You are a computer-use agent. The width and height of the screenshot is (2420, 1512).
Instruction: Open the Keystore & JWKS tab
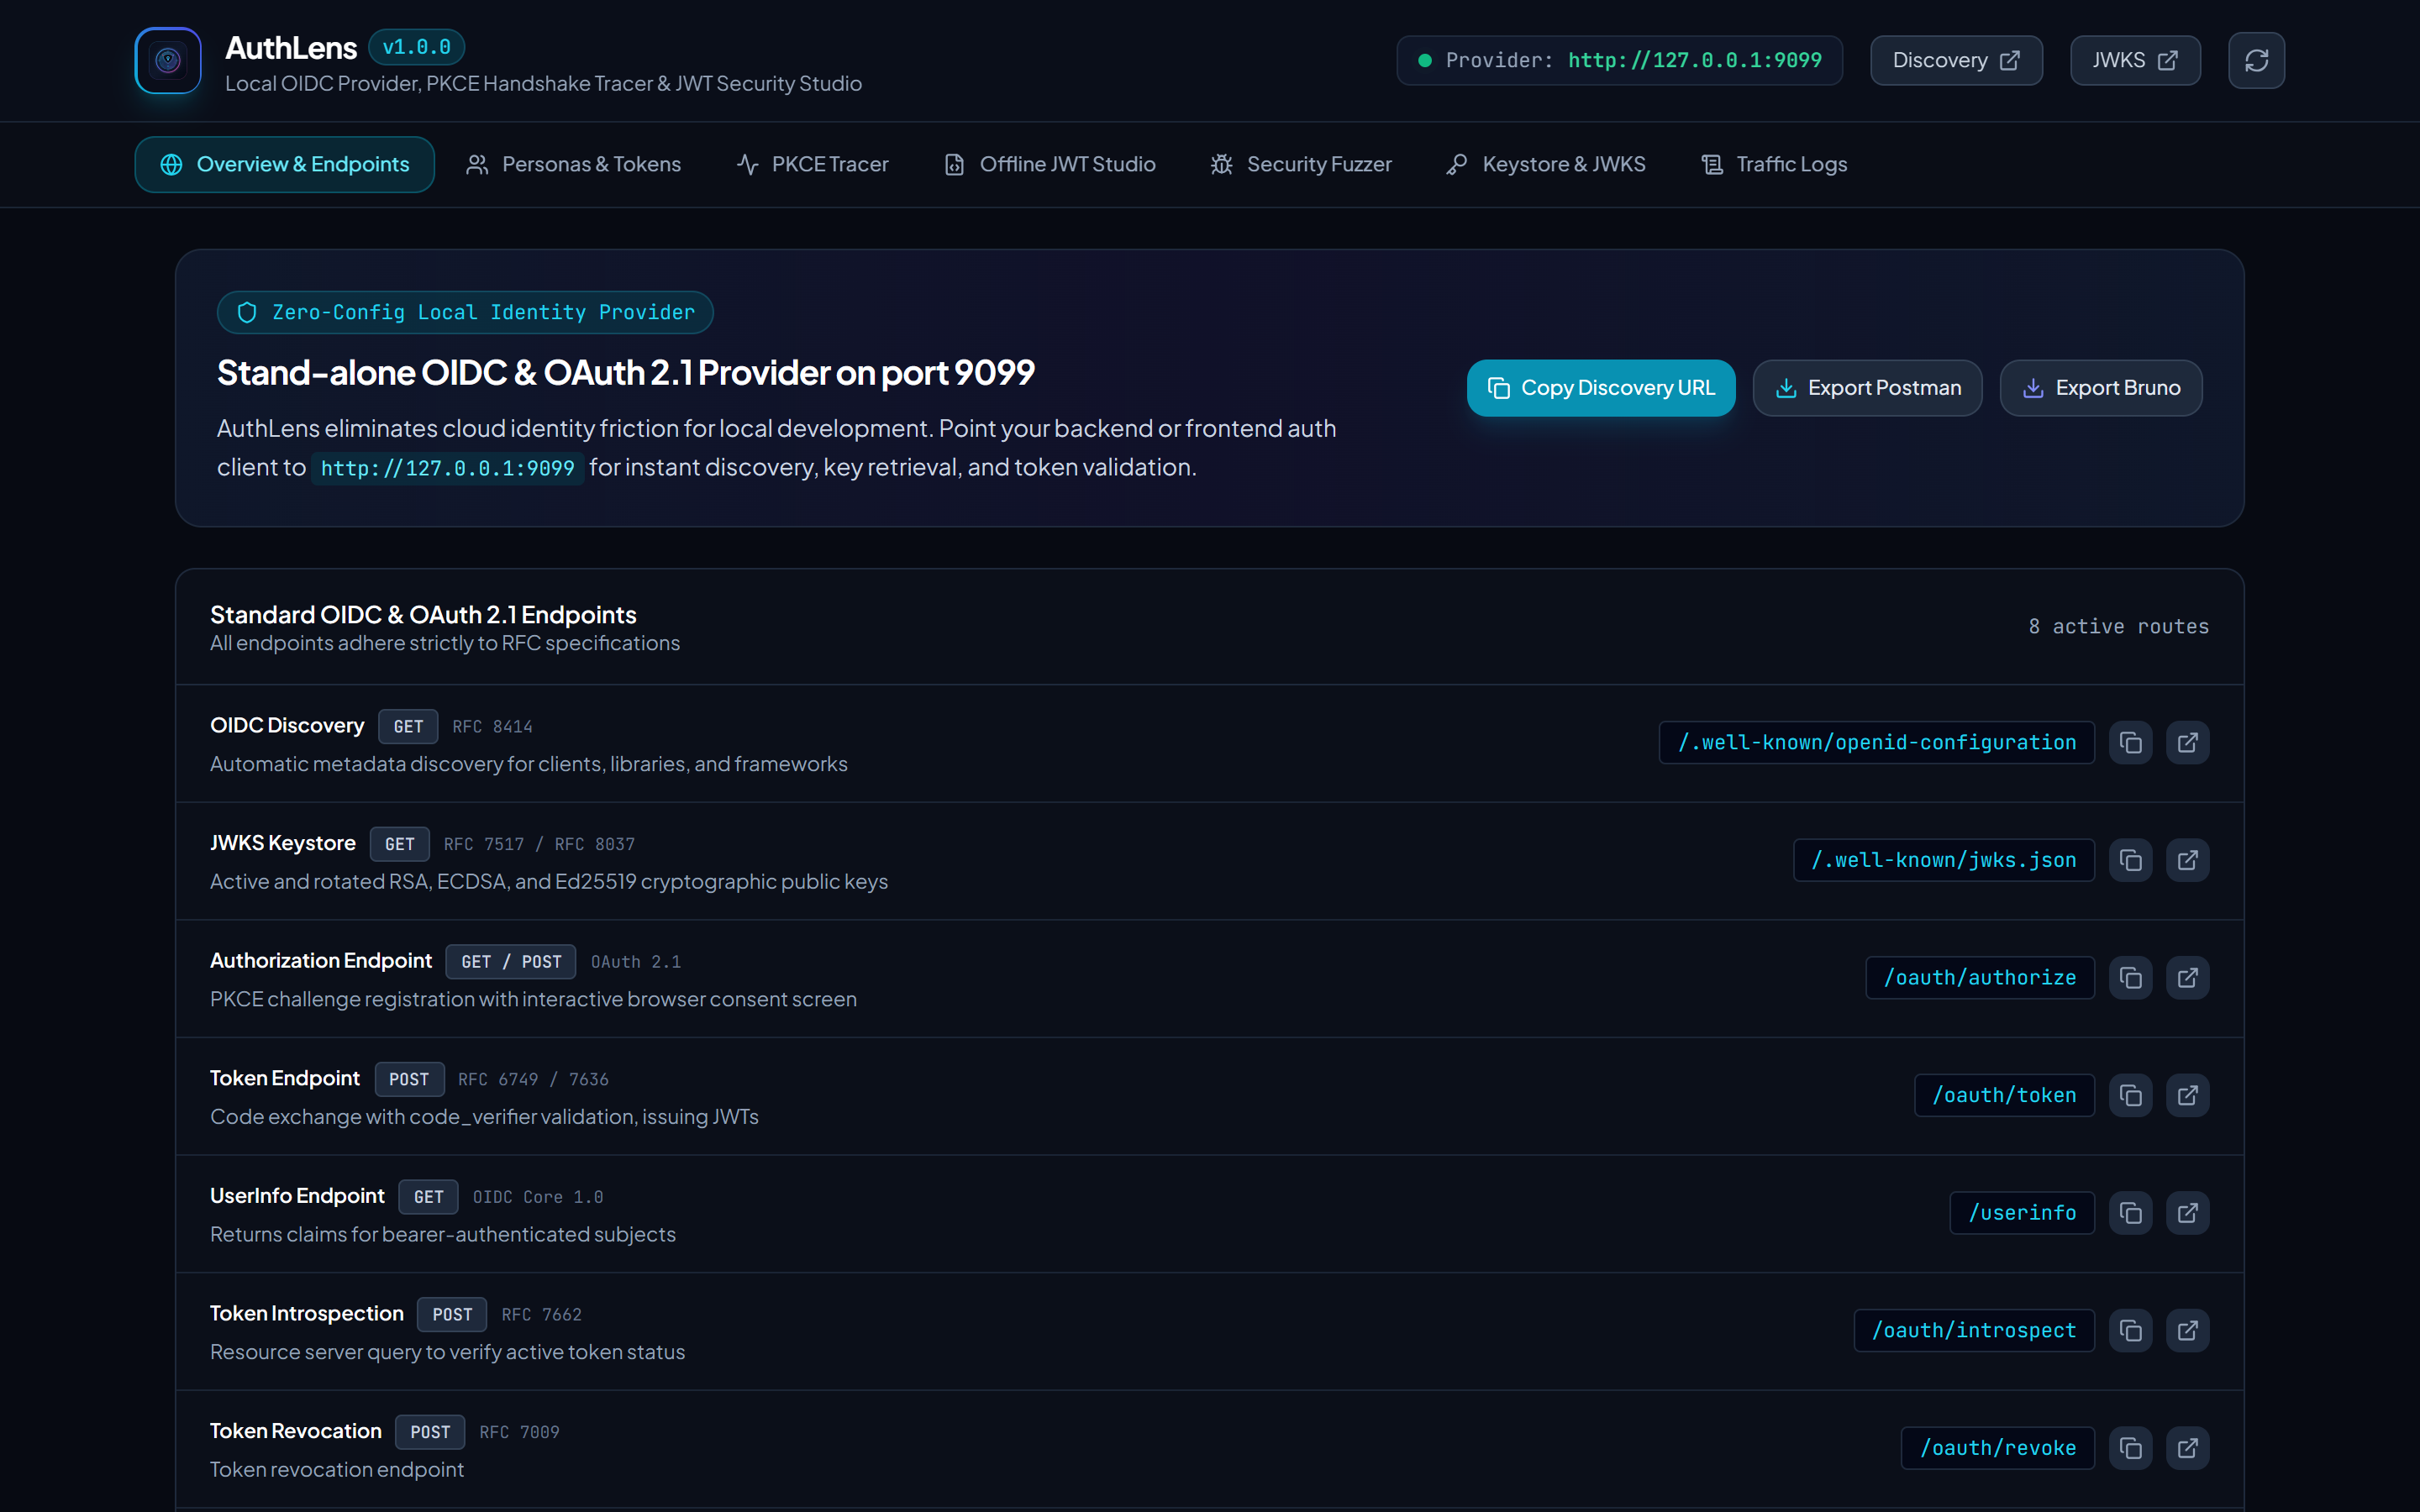[x=1545, y=164]
